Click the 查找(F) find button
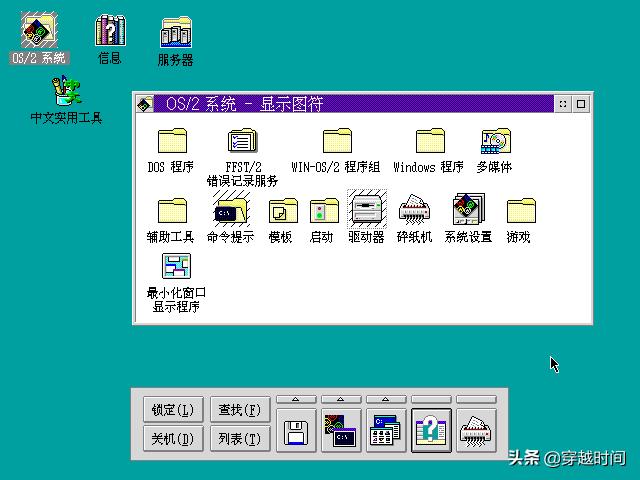Viewport: 640px width, 480px height. pos(240,409)
